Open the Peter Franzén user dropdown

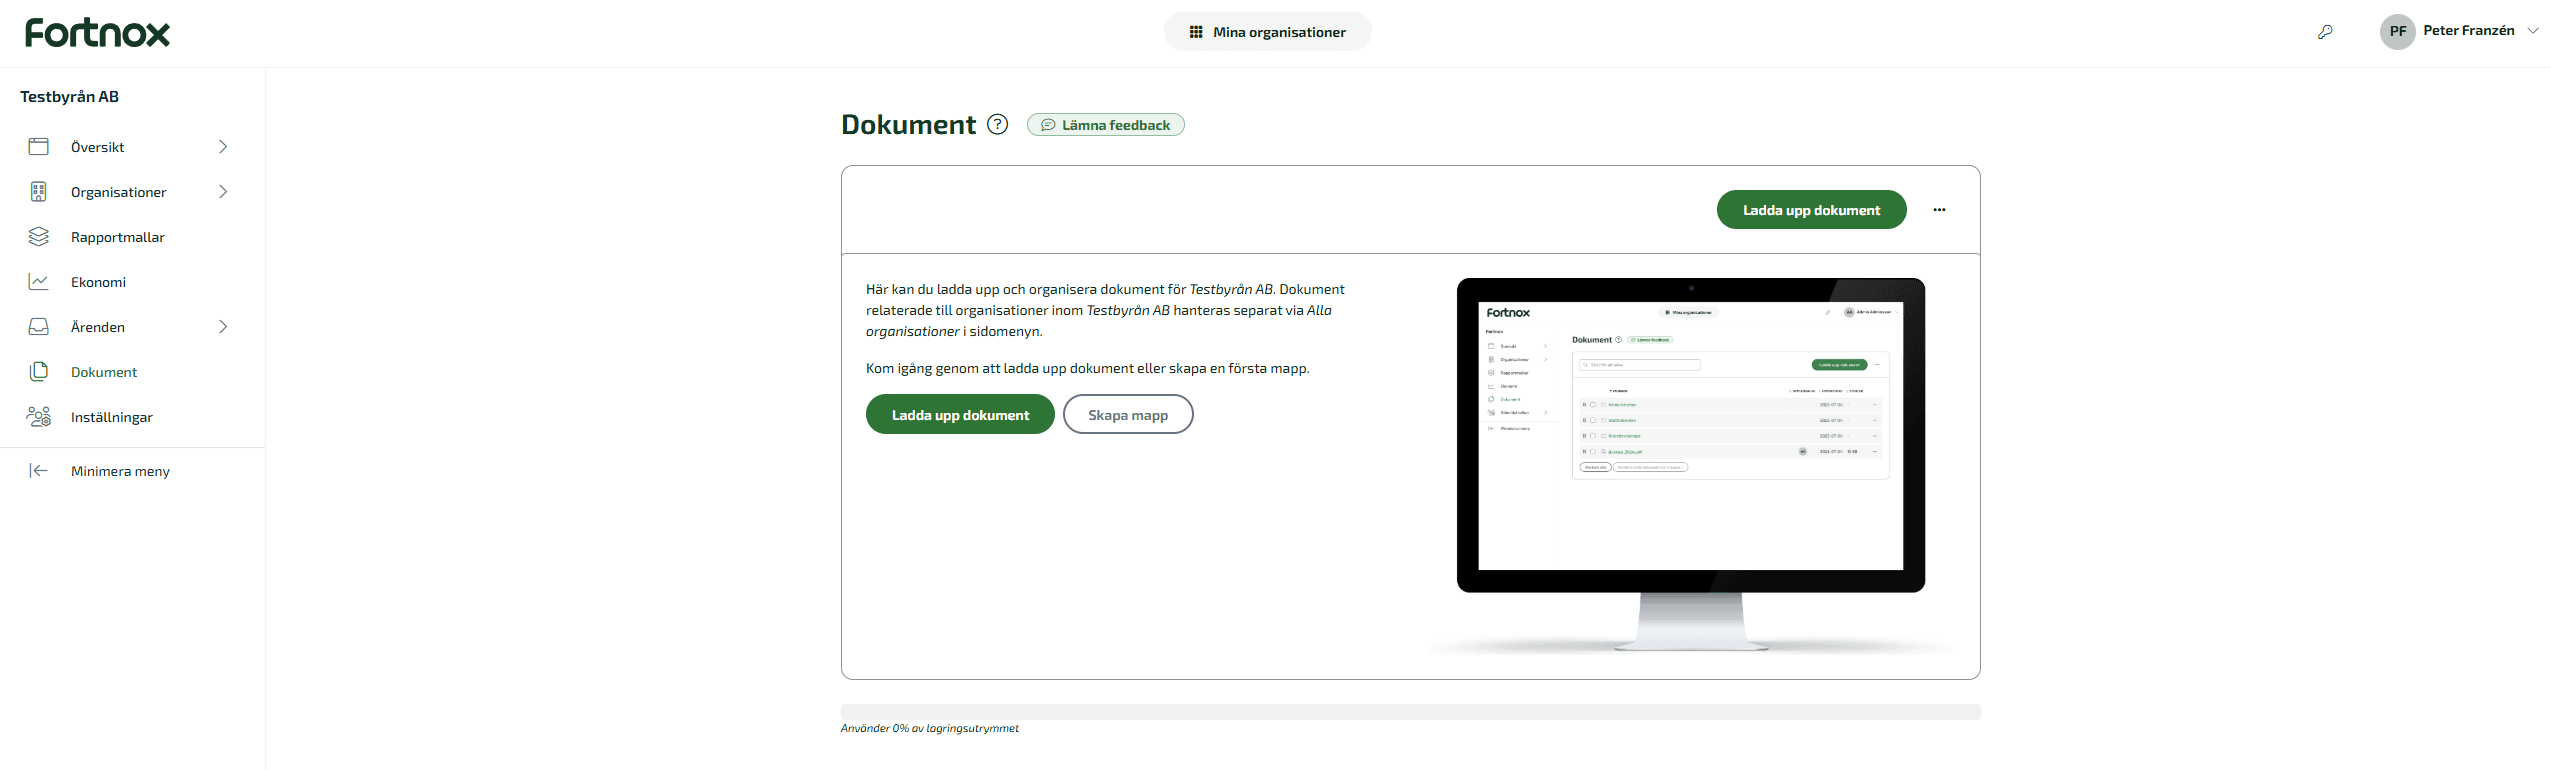pos(2533,31)
